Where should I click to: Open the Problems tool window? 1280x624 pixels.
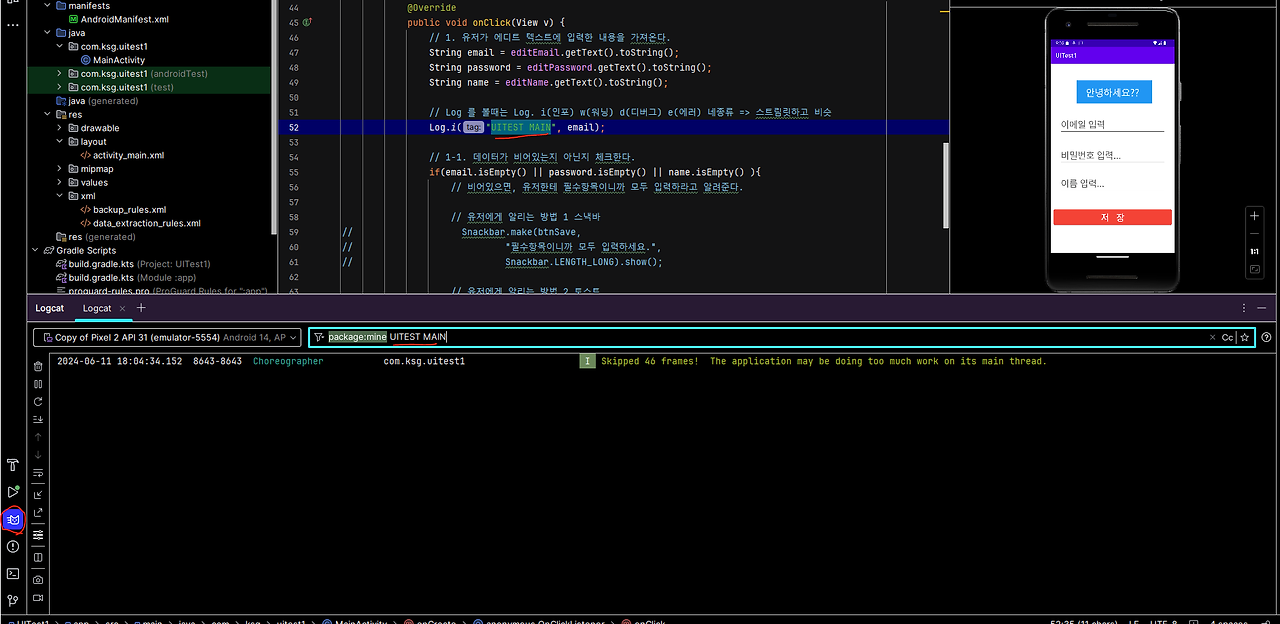point(12,546)
